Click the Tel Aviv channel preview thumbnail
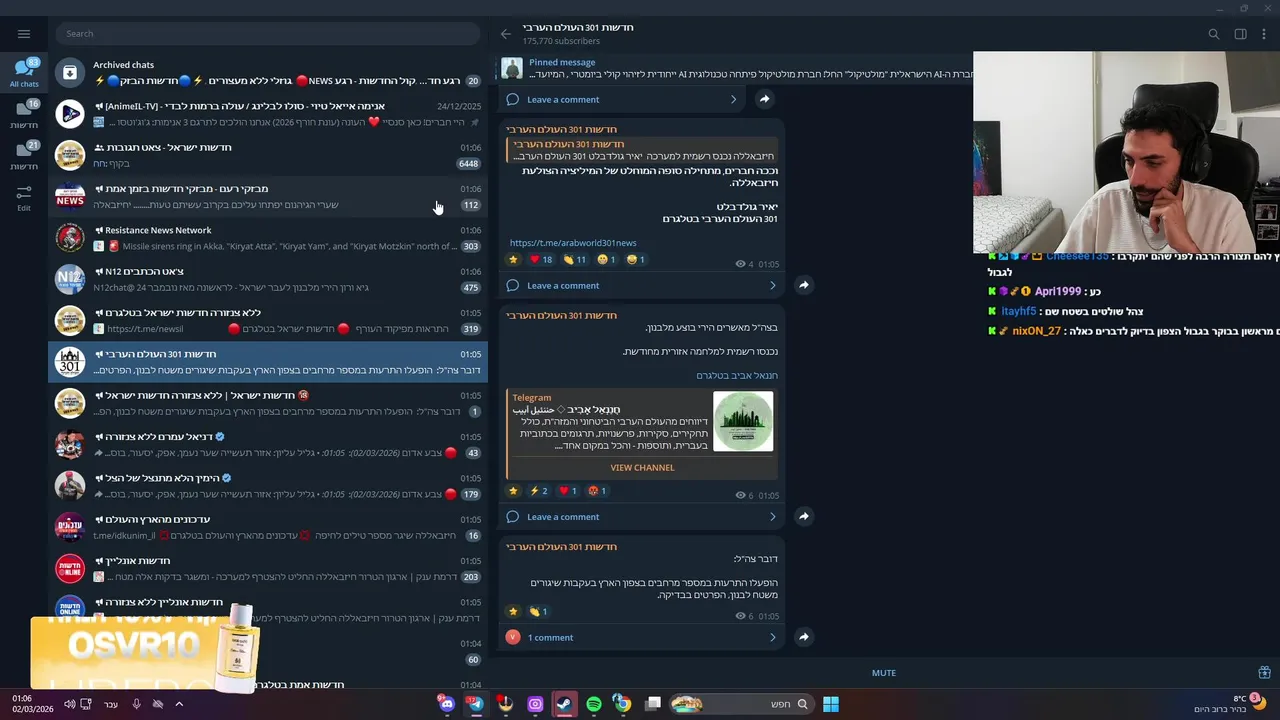The height and width of the screenshot is (720, 1280). point(743,421)
